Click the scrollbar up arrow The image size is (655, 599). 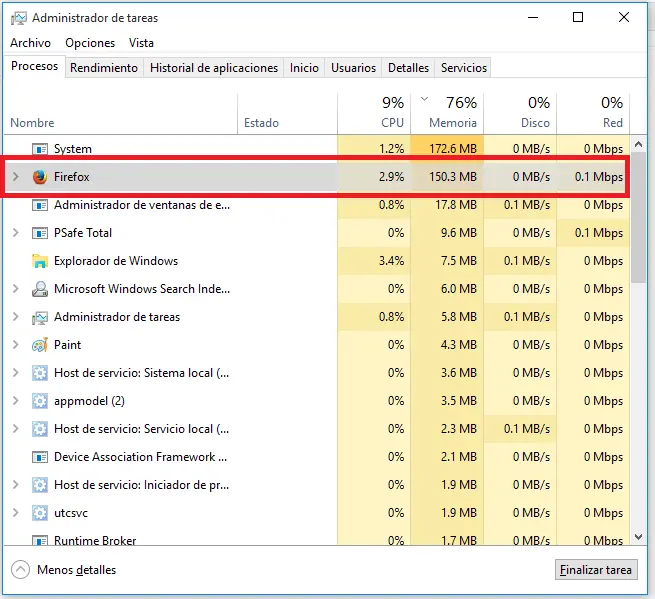pyautogui.click(x=638, y=145)
